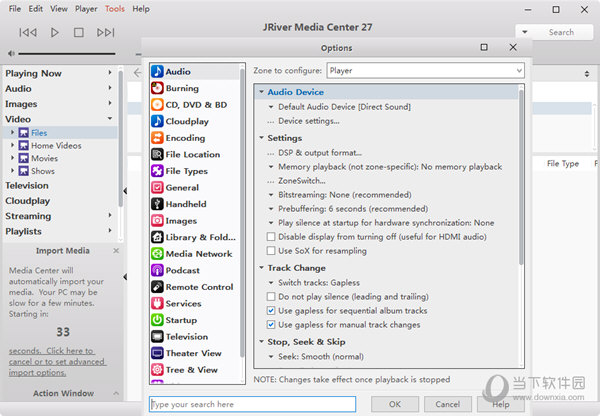The width and height of the screenshot is (600, 416).
Task: Start playback with the play button
Action: (55, 33)
